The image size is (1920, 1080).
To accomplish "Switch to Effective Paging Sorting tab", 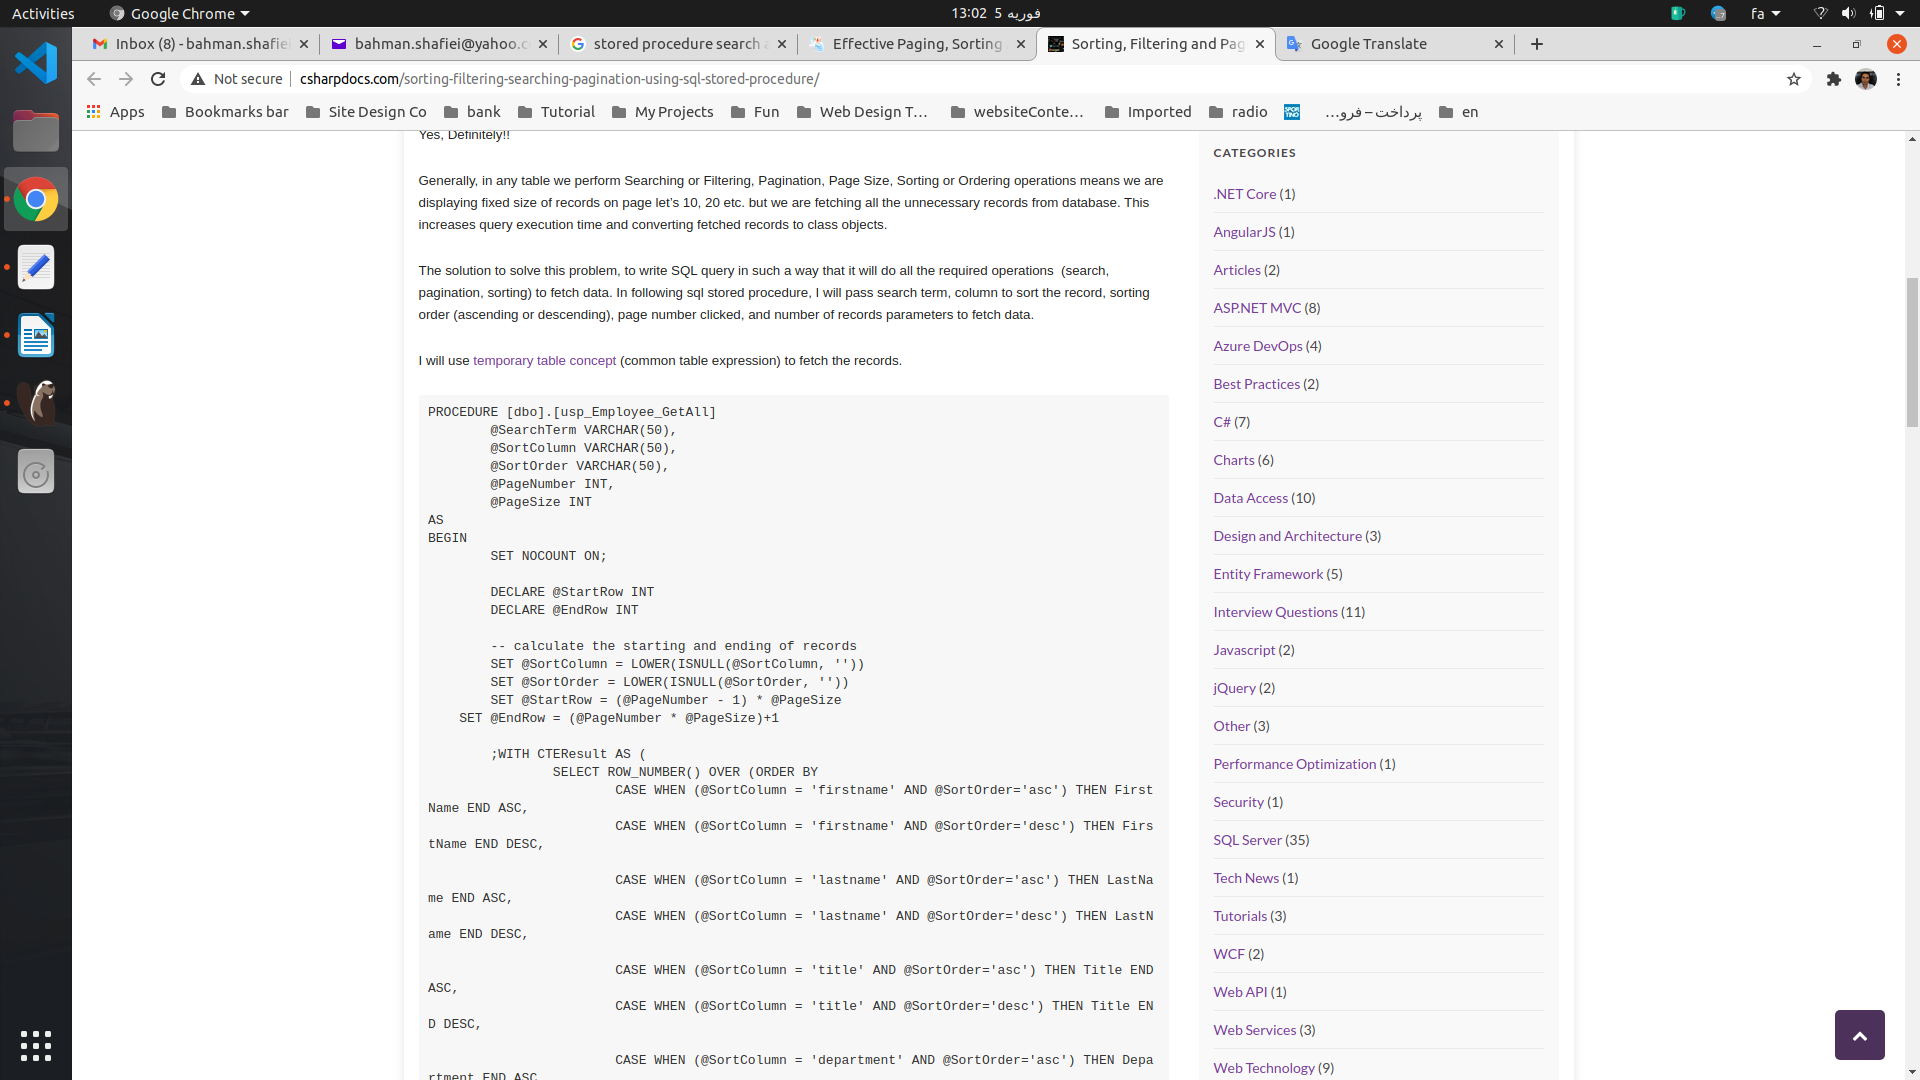I will (x=920, y=42).
